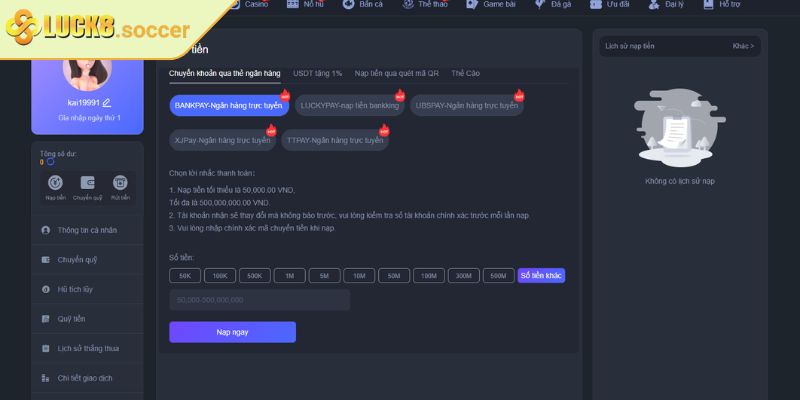
Task: Click the Nạp tiền deposit icon
Action: click(56, 183)
